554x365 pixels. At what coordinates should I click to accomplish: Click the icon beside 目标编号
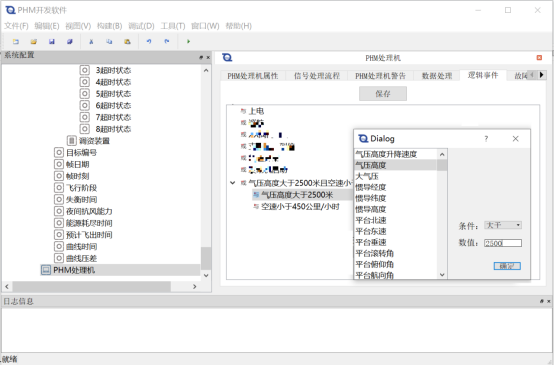click(59, 153)
